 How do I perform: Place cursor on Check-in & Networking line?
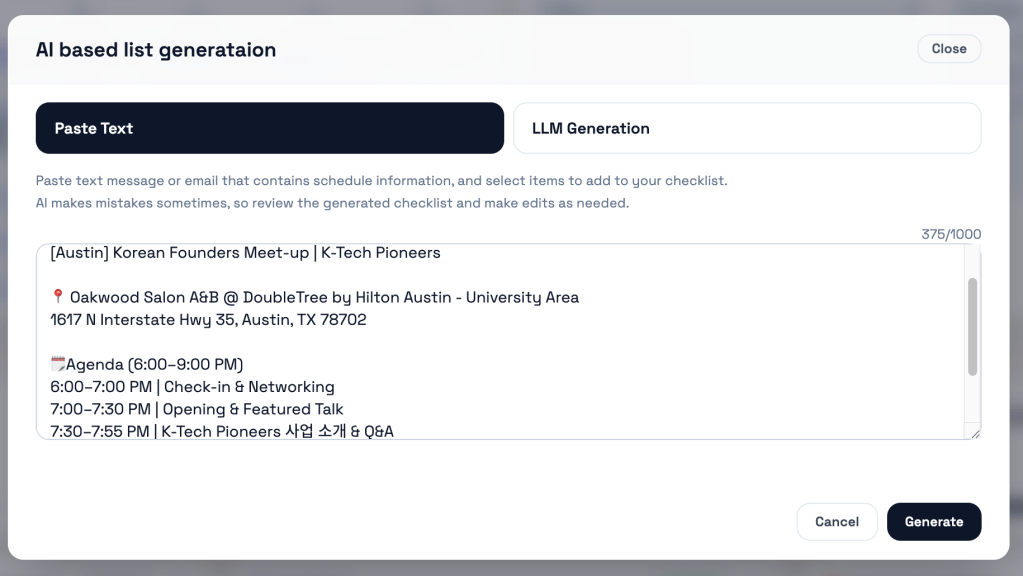pos(192,387)
